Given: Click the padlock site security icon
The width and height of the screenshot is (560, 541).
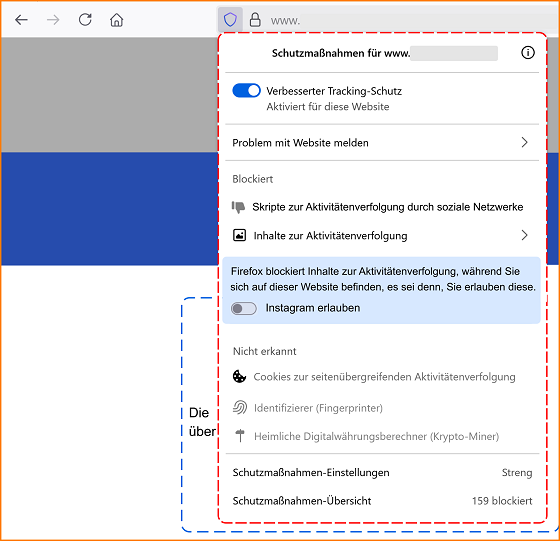Looking at the screenshot, I should coord(255,20).
